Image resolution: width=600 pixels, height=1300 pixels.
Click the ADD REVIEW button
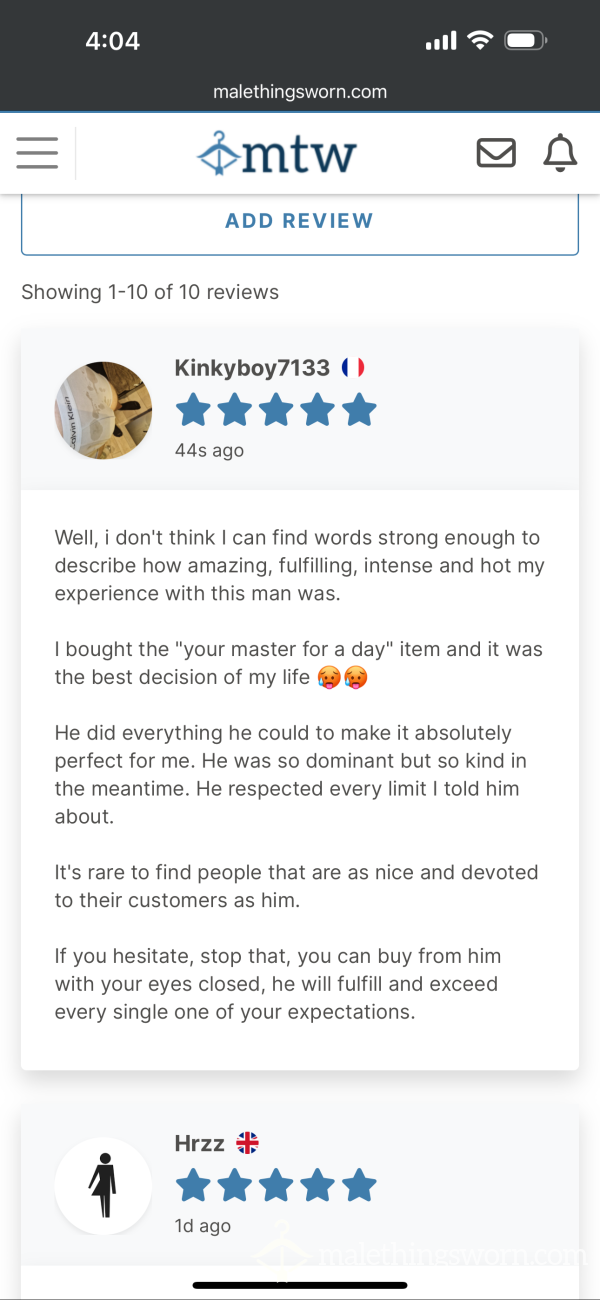pos(300,221)
